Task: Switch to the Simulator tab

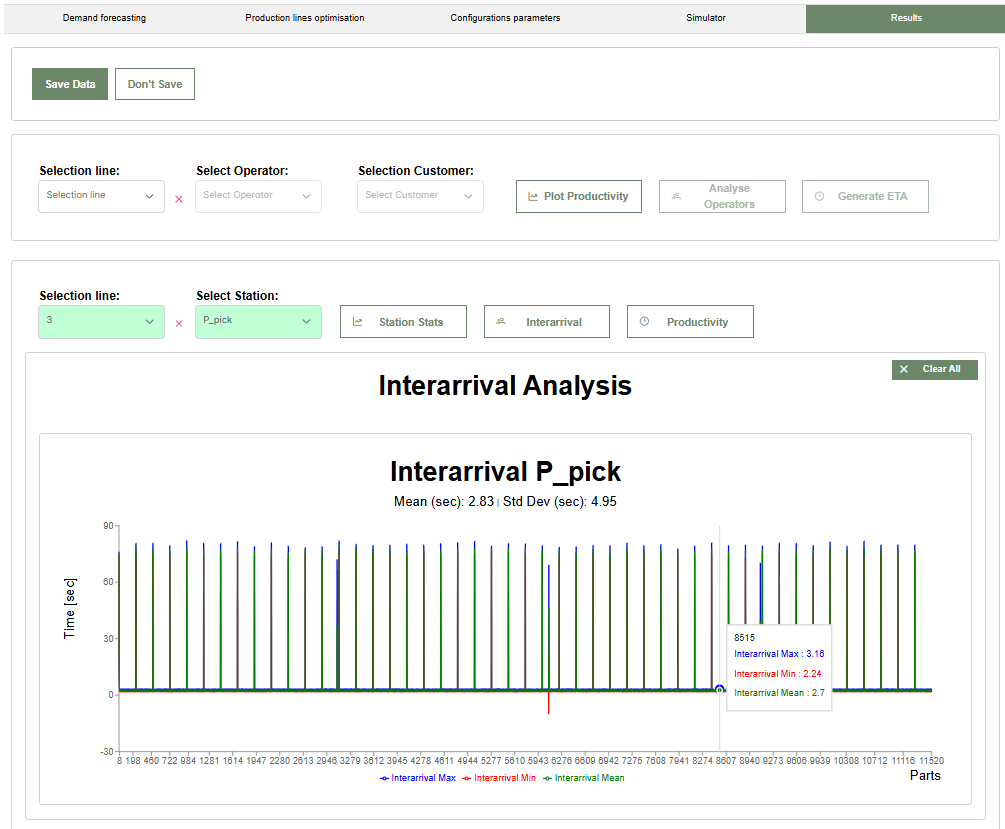Action: (x=706, y=18)
